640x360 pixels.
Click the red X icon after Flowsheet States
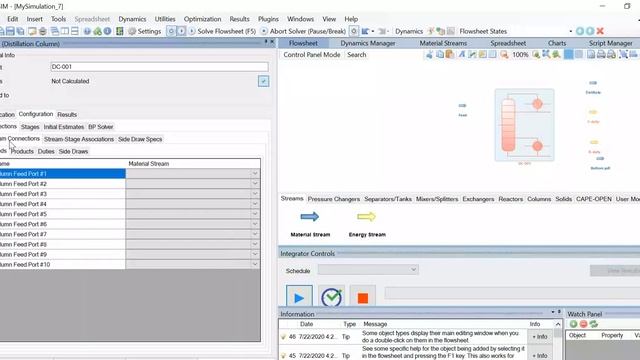point(600,31)
